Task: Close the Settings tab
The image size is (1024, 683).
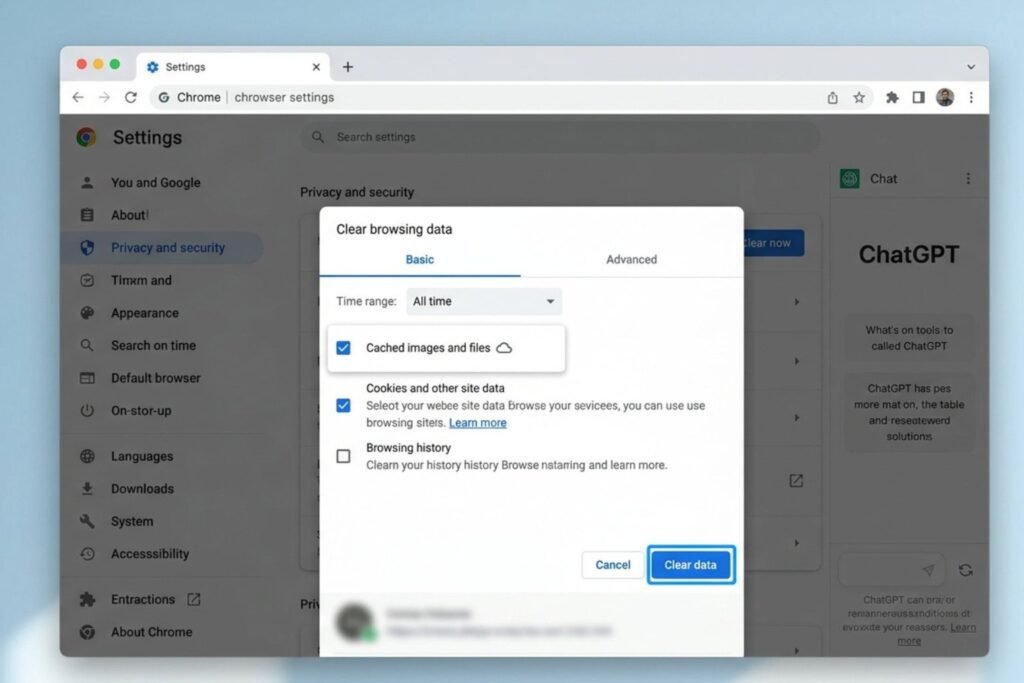Action: pyautogui.click(x=316, y=67)
